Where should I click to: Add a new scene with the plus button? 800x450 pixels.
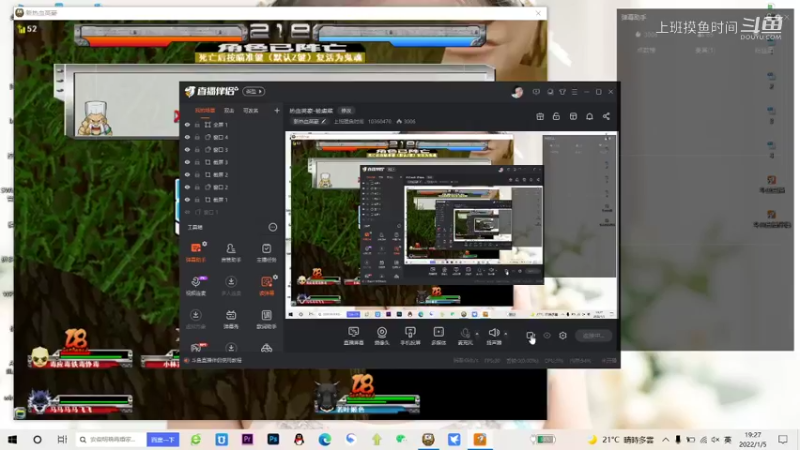pos(277,110)
